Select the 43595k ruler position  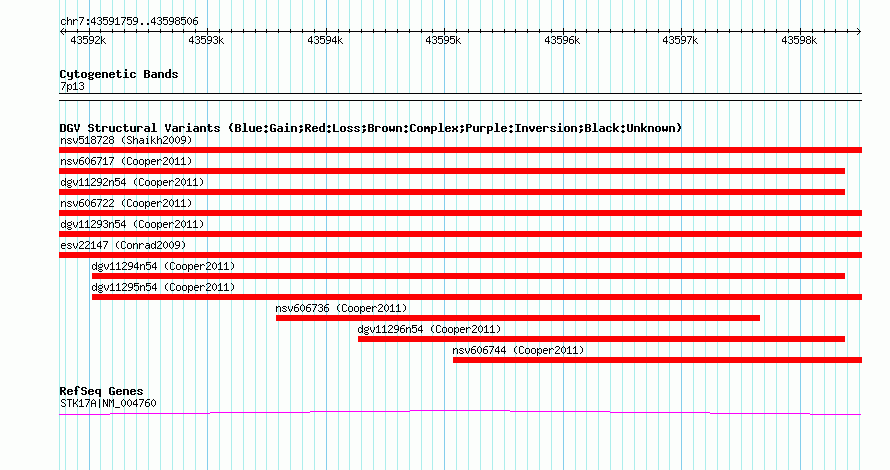point(443,40)
